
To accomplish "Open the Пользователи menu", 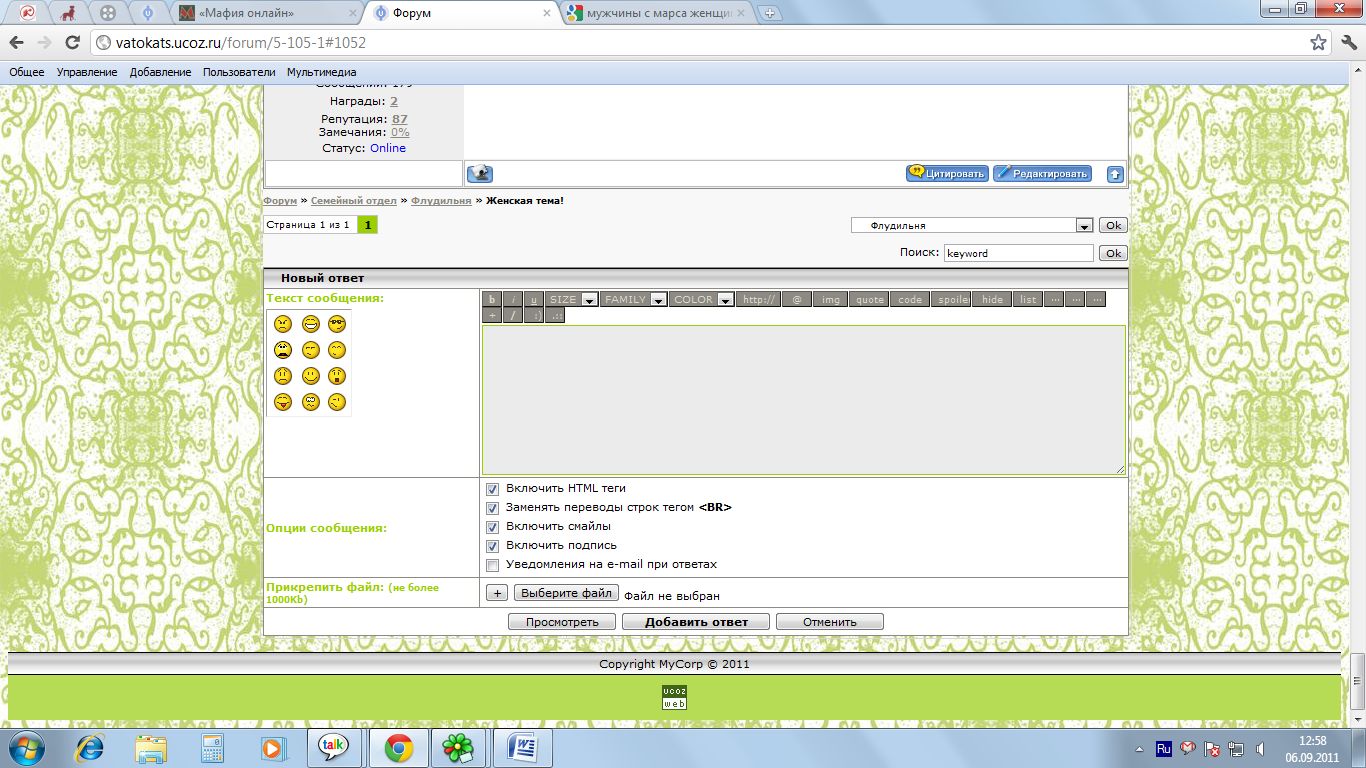I will point(239,72).
